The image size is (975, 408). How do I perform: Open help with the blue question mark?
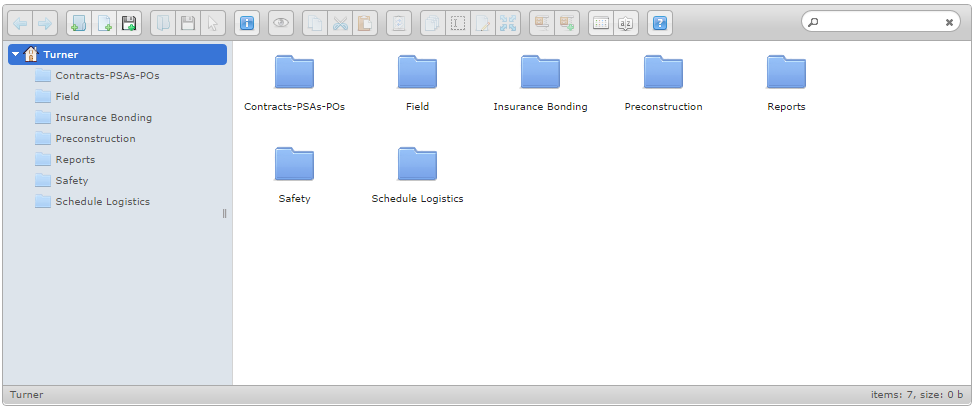pyautogui.click(x=660, y=24)
